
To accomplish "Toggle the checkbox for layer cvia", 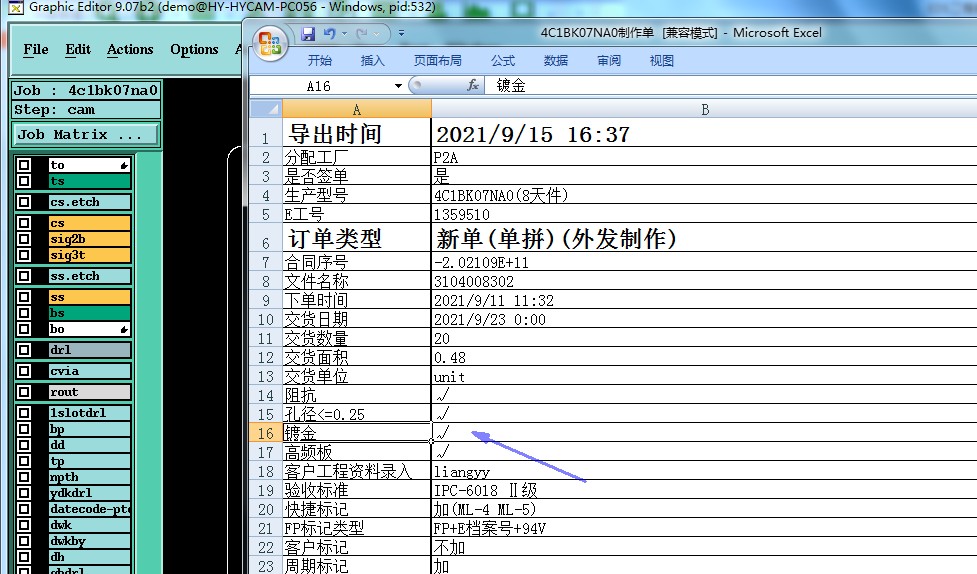I will click(x=24, y=371).
